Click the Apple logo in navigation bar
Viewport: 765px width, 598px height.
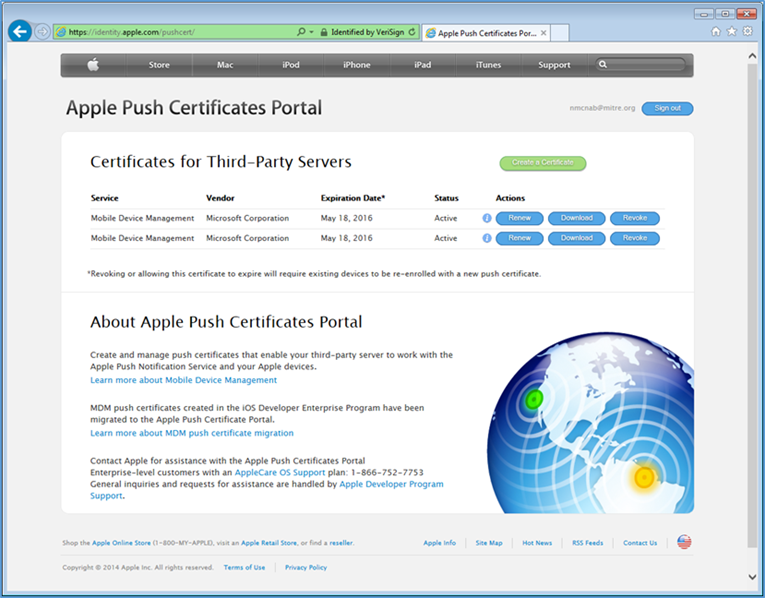[x=93, y=65]
